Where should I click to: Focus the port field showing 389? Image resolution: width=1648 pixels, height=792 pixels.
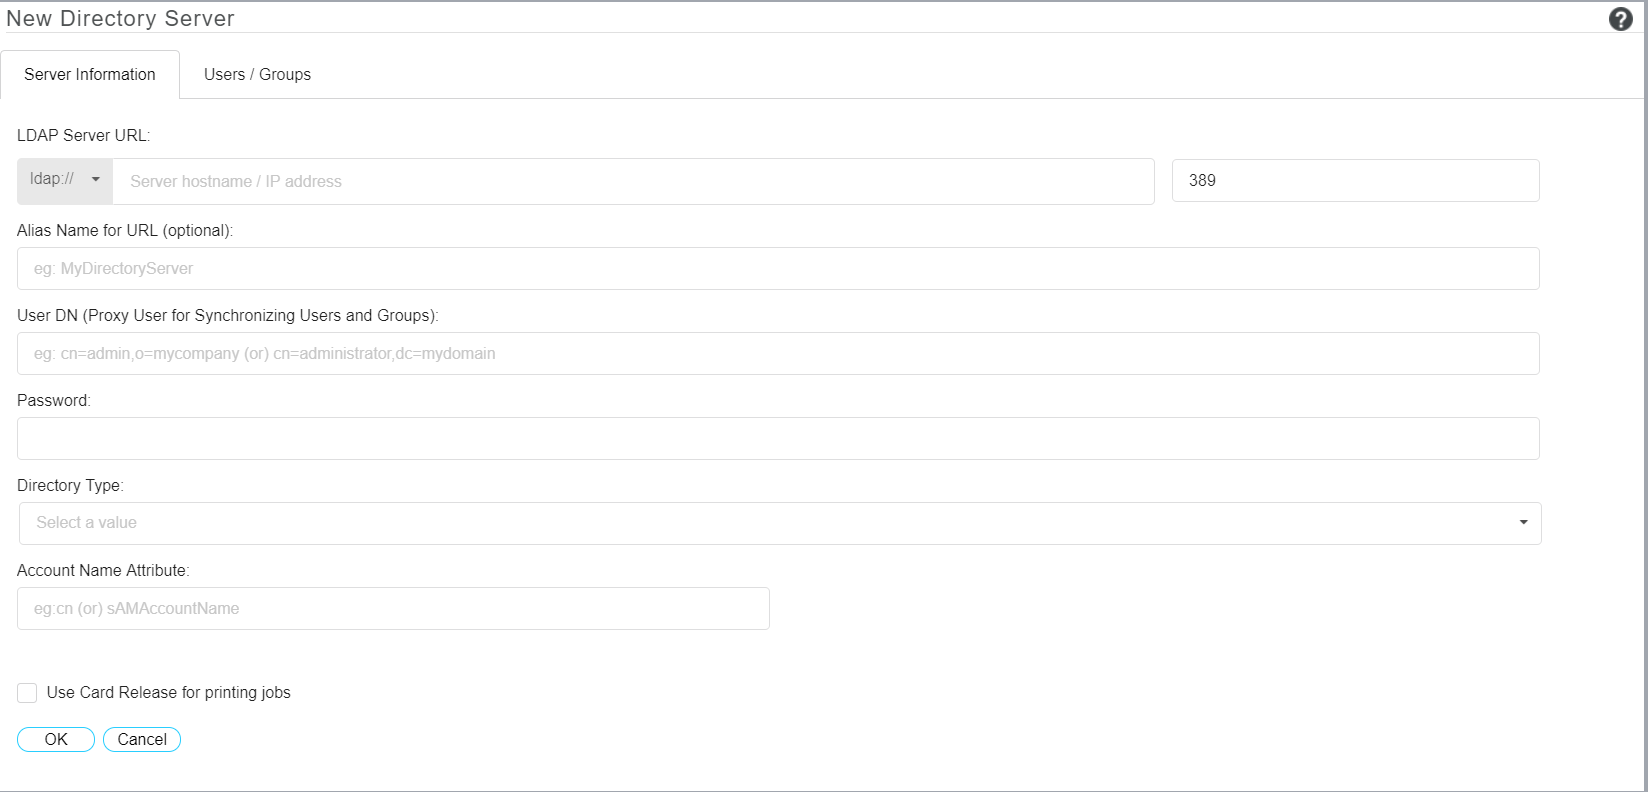coord(1355,181)
